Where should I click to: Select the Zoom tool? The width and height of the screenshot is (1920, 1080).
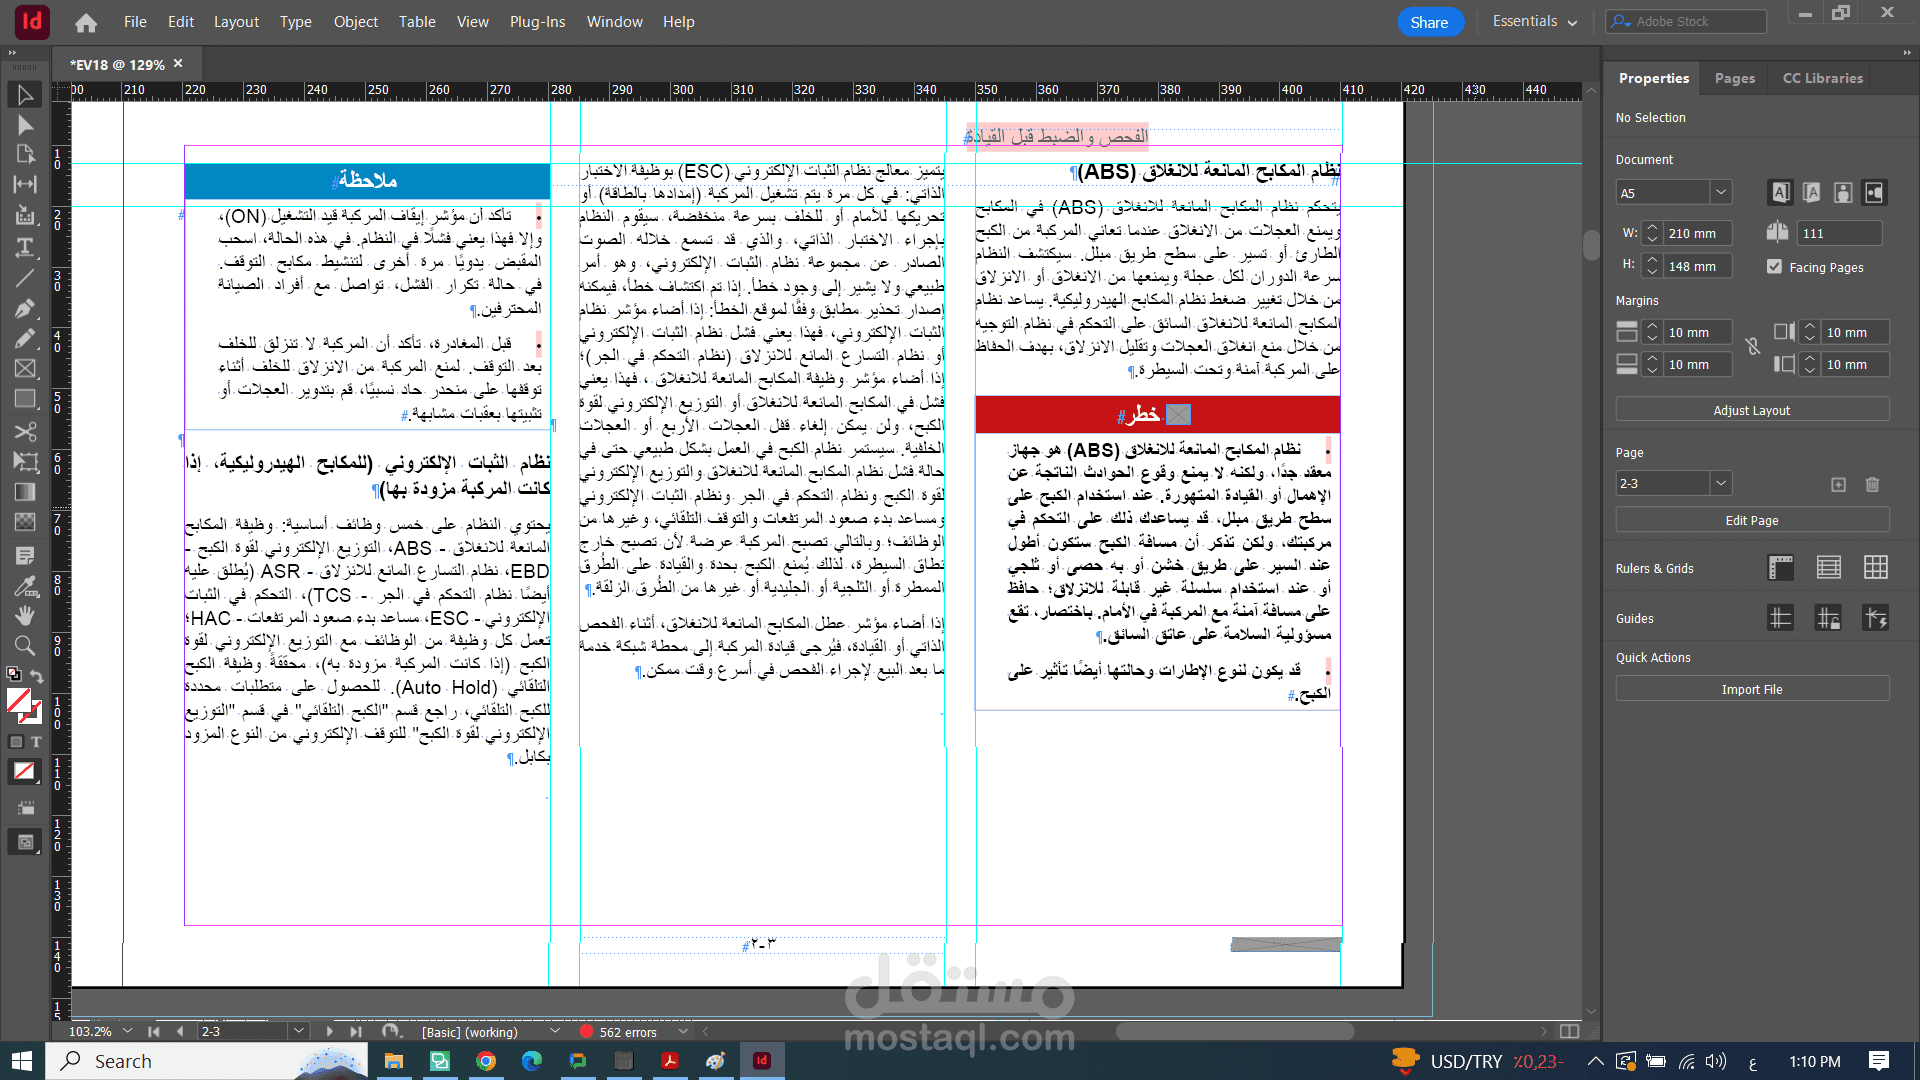tap(25, 645)
